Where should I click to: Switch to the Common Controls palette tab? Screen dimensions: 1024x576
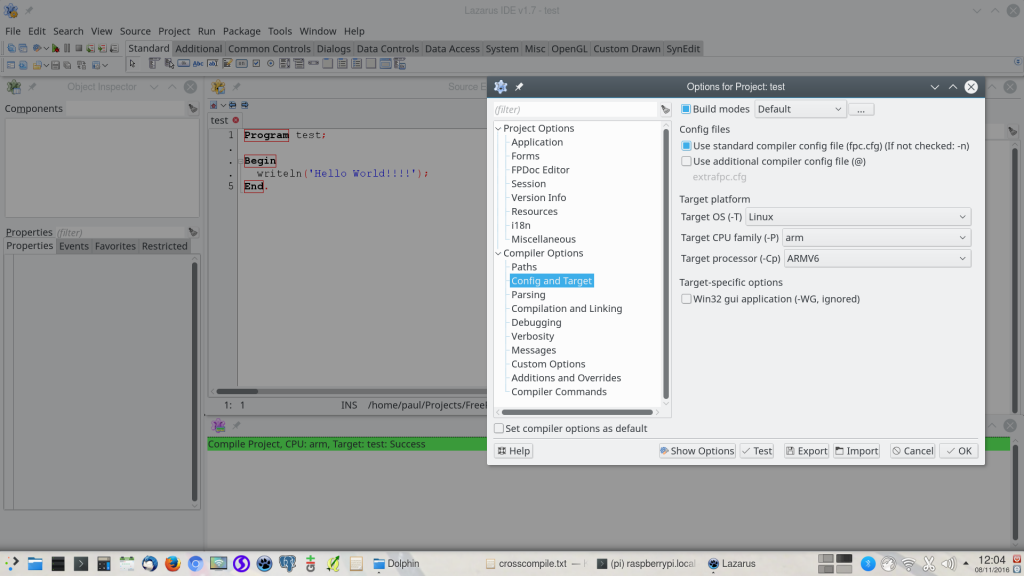coord(269,48)
